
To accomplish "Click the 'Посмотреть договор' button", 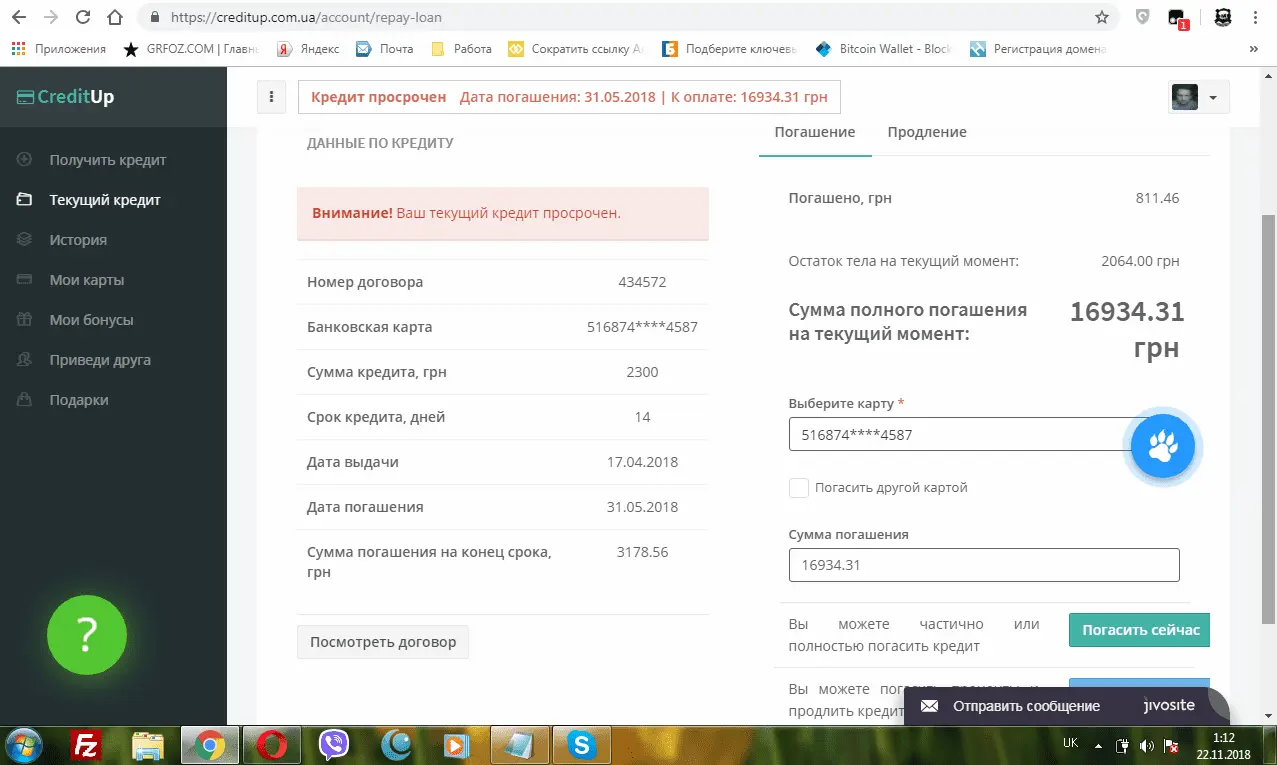I will 383,642.
